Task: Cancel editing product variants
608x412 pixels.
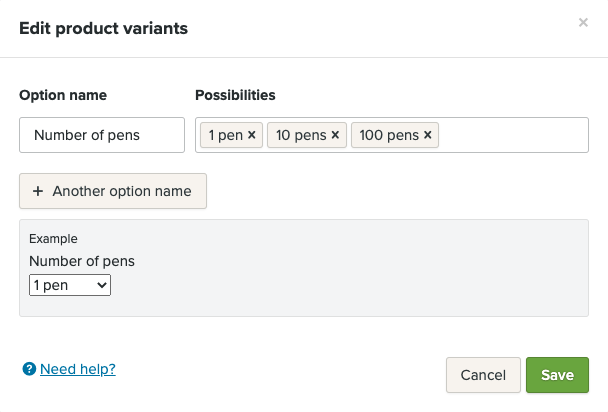Action: [x=483, y=375]
